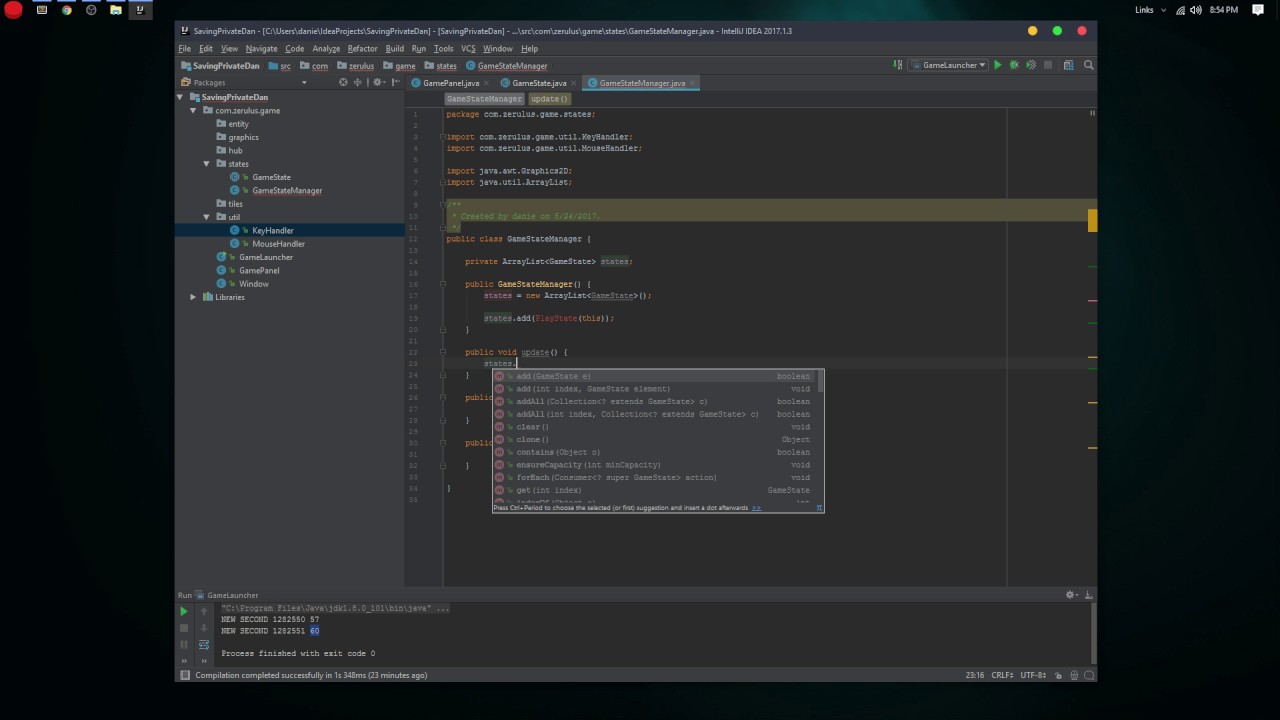Select clear() completion suggestion
This screenshot has width=1280, height=720.
coord(657,427)
